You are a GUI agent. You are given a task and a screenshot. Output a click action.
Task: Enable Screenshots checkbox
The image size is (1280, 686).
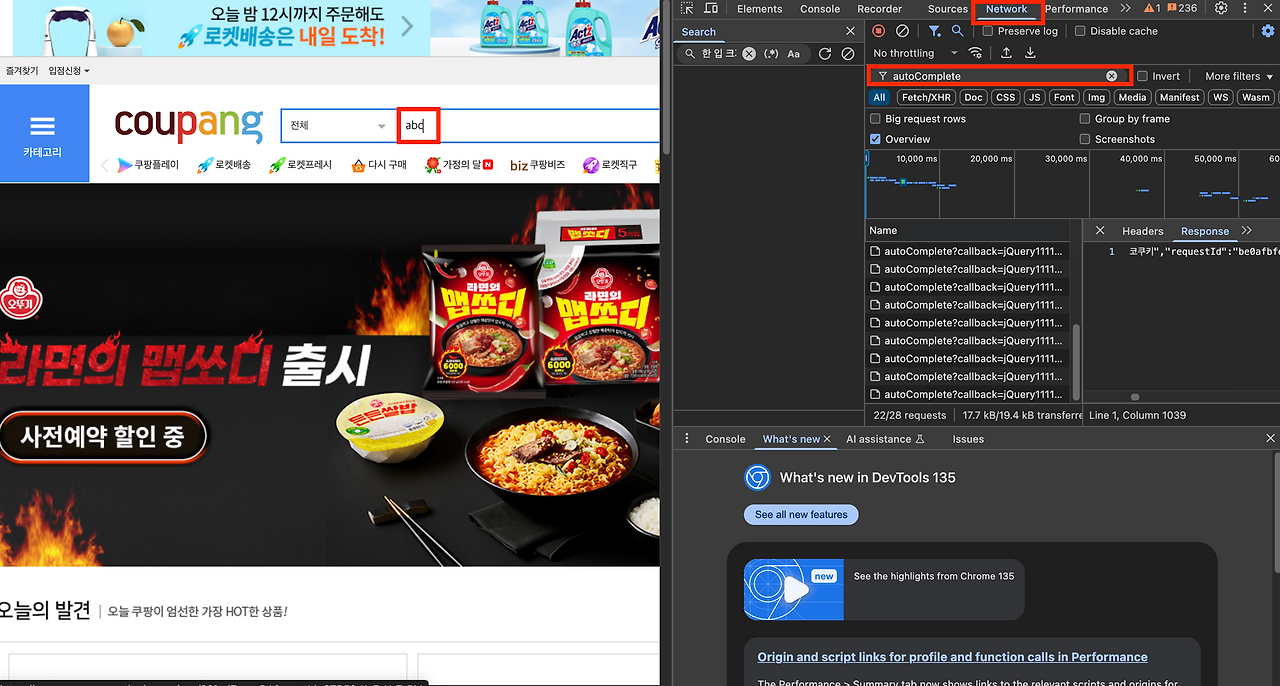tap(1085, 139)
